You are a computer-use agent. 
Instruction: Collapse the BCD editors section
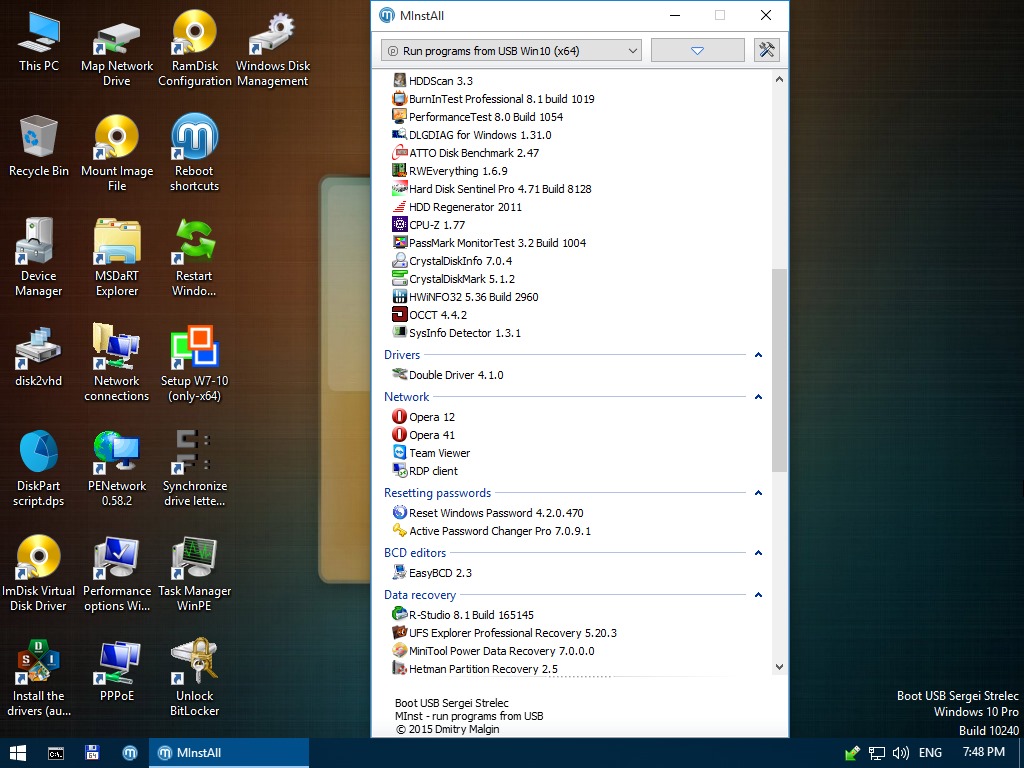(x=758, y=552)
